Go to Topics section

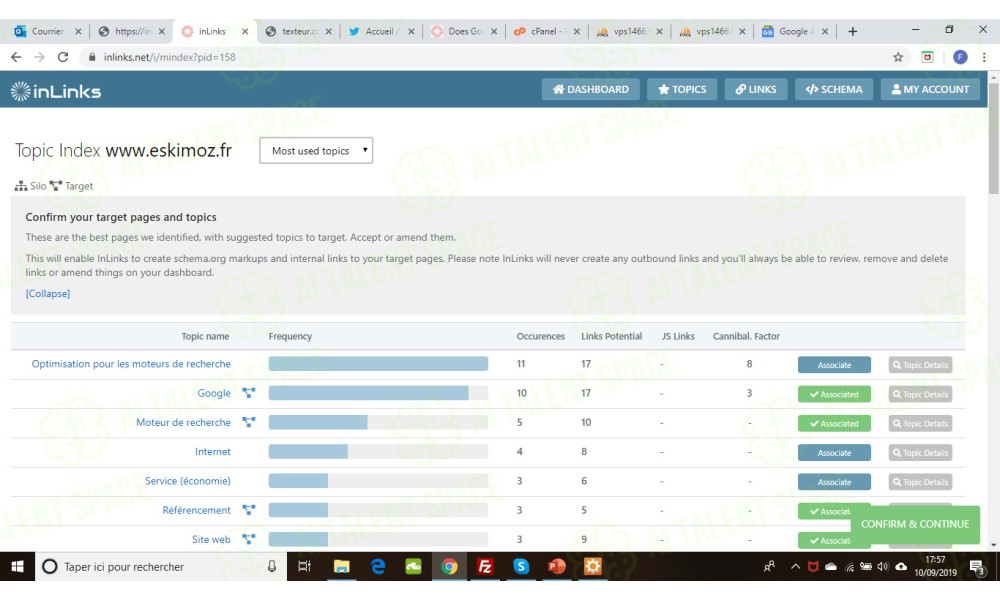[x=682, y=89]
